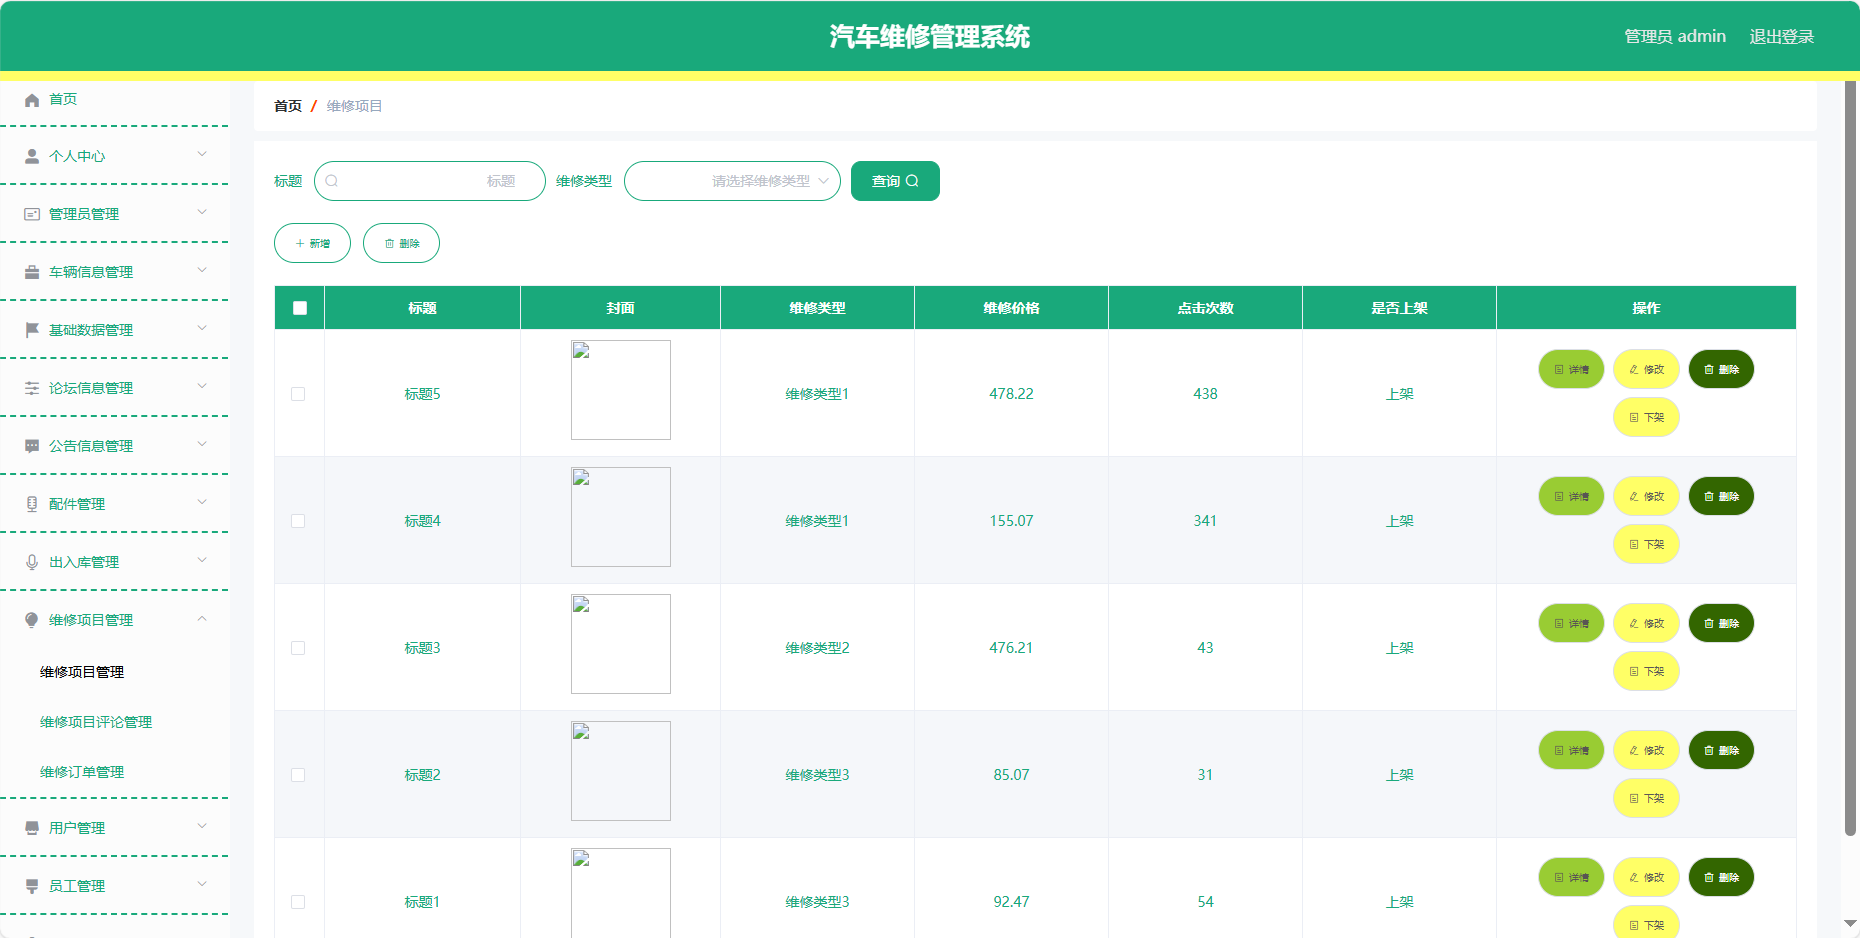This screenshot has height=938, width=1860.
Task: Collapse the 维修项目管理 menu chevron
Action: click(202, 619)
